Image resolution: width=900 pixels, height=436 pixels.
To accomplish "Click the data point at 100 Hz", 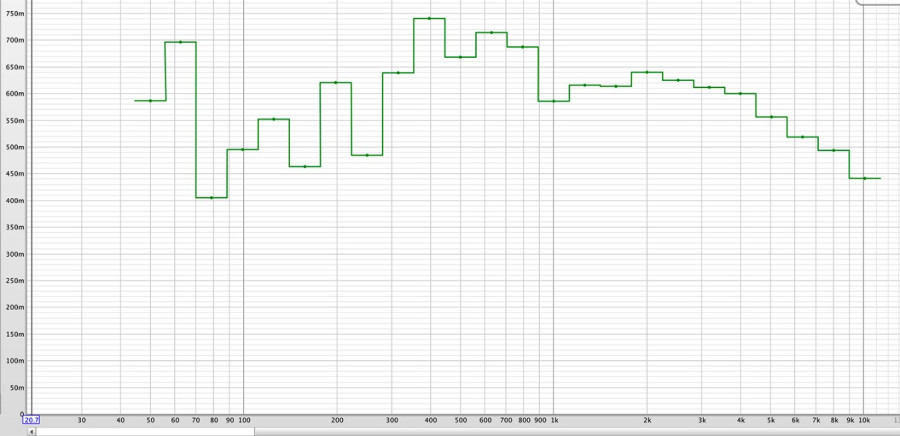I will (x=243, y=149).
